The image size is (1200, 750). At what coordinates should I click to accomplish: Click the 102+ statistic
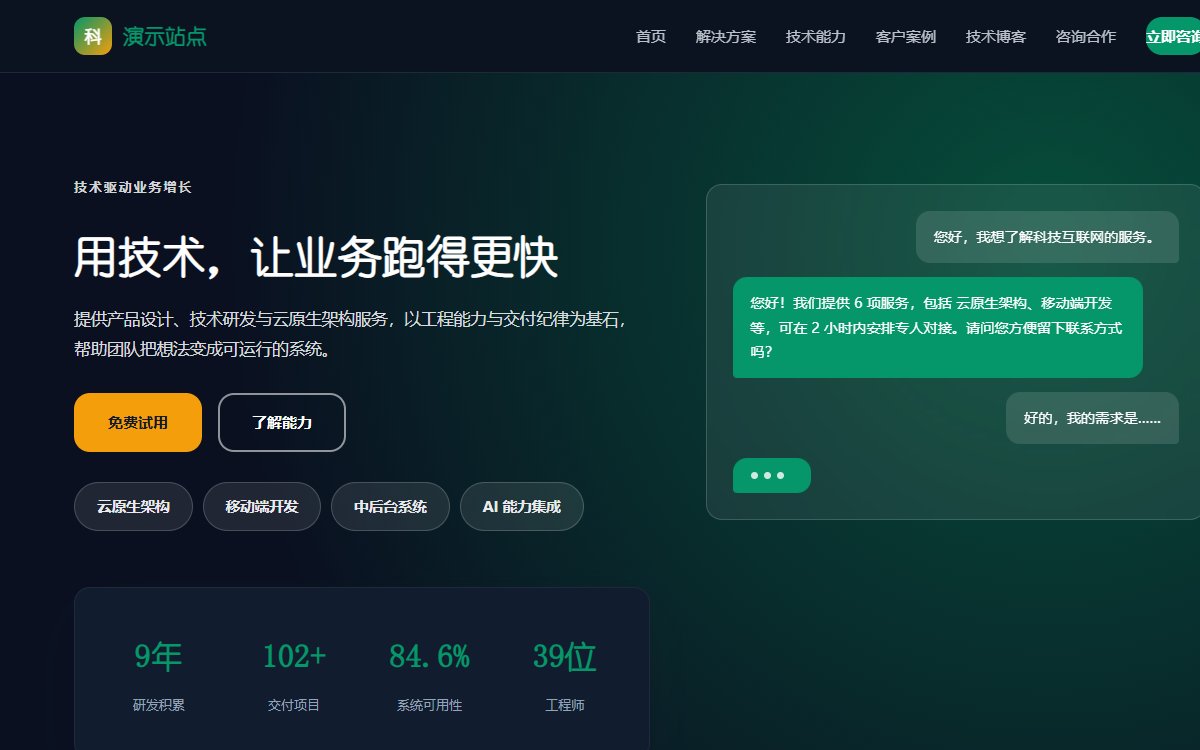click(x=294, y=657)
